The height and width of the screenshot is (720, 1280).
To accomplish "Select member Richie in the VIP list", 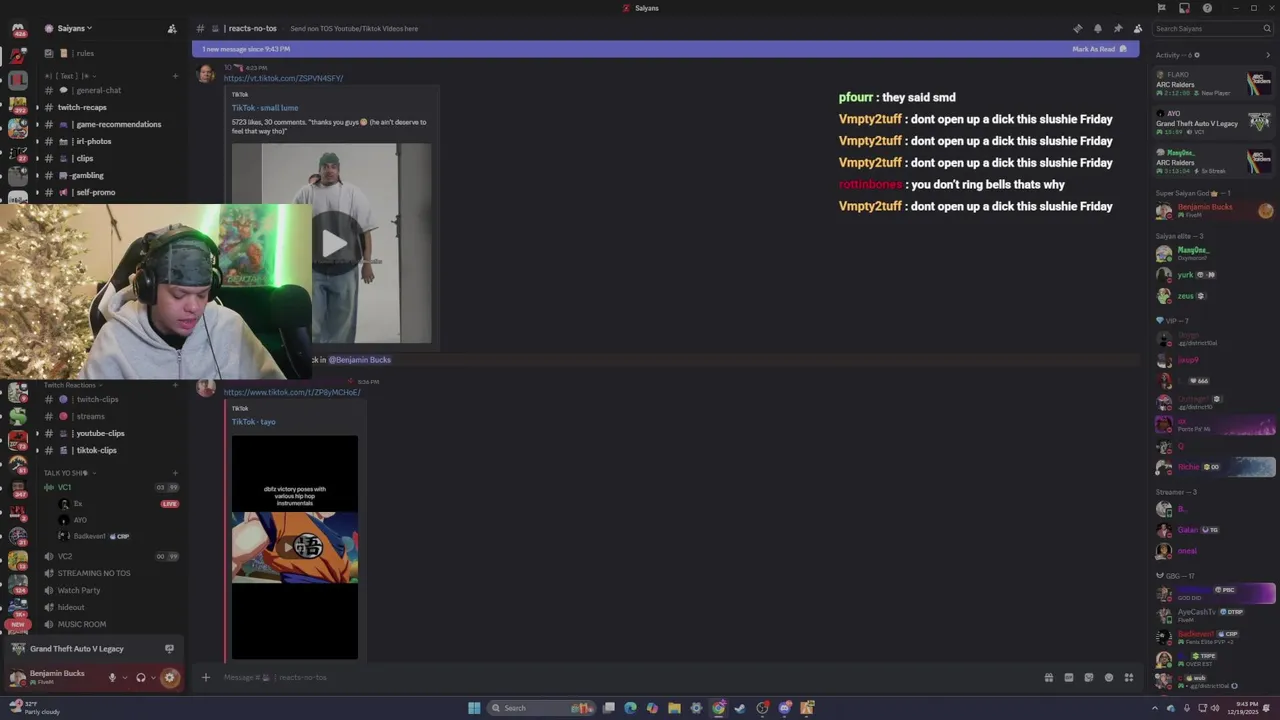I will [x=1214, y=467].
